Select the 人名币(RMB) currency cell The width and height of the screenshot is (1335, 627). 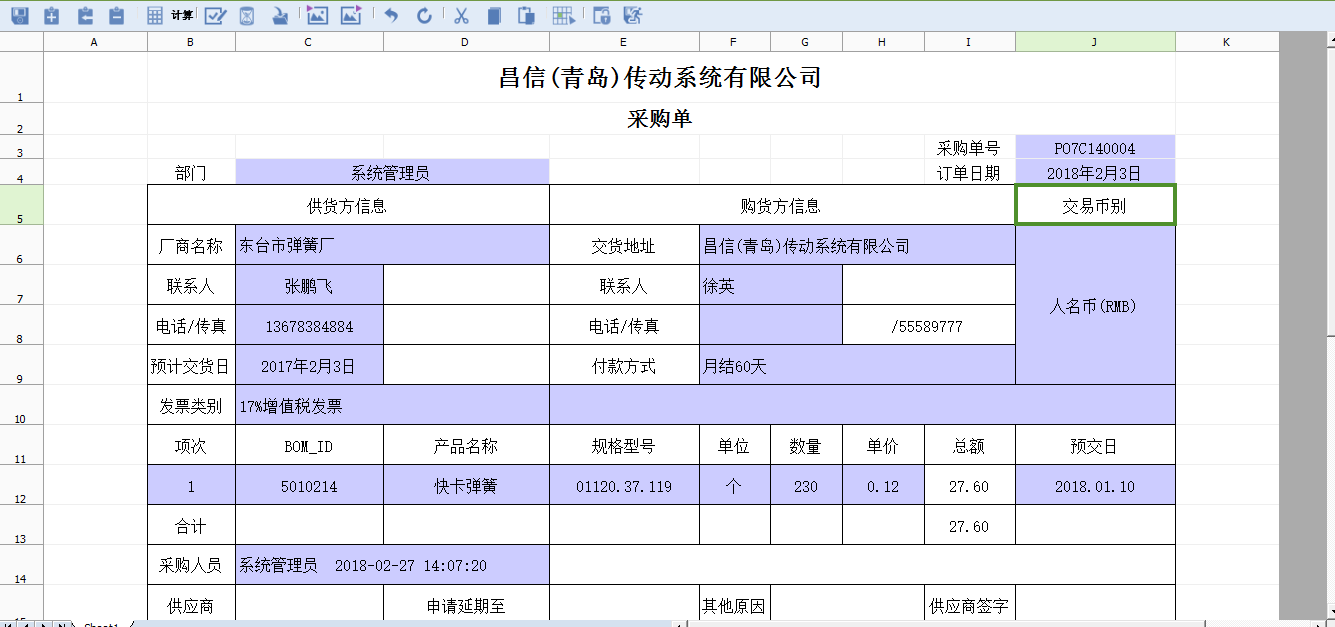[1095, 306]
